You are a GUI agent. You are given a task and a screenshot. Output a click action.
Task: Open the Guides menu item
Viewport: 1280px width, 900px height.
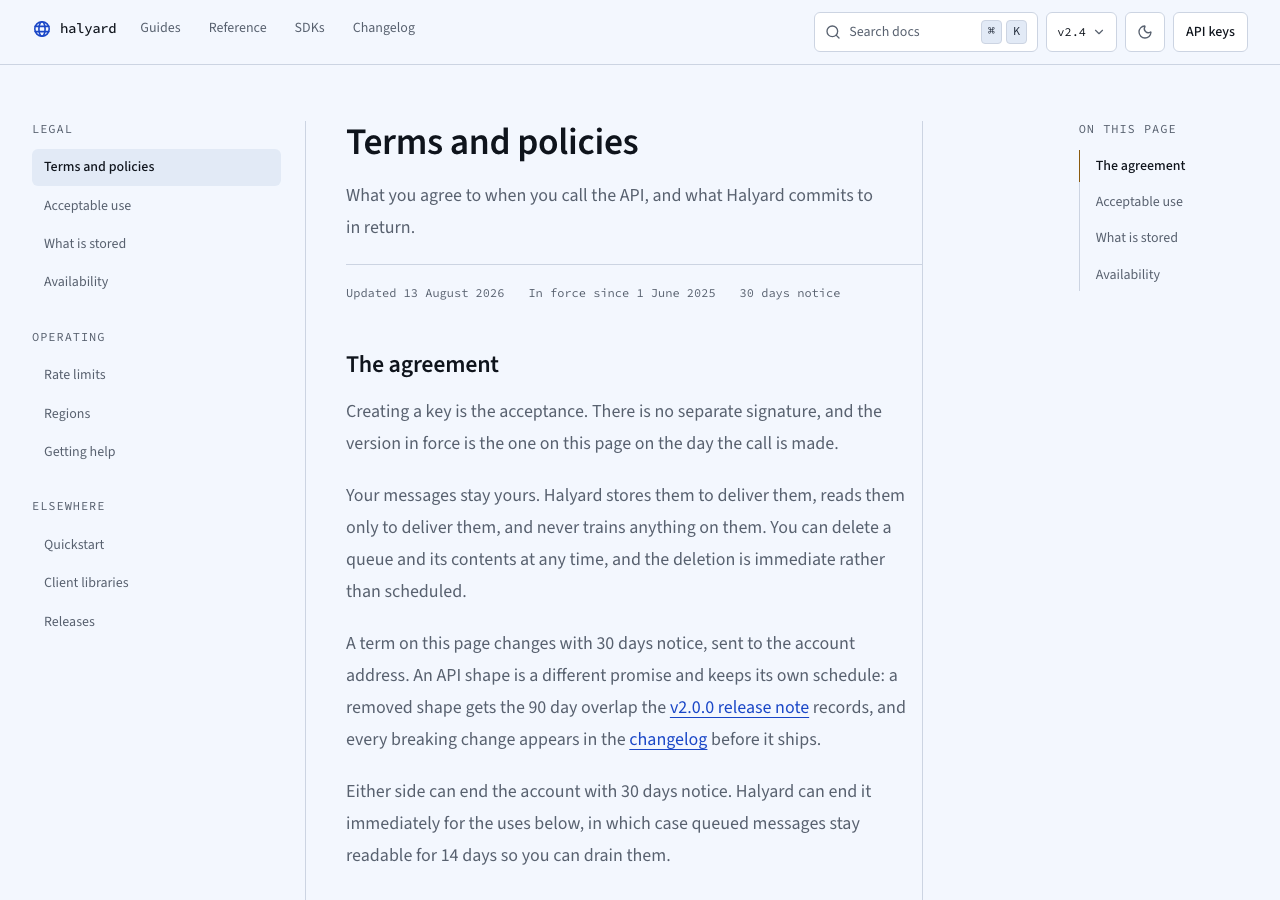tap(160, 28)
